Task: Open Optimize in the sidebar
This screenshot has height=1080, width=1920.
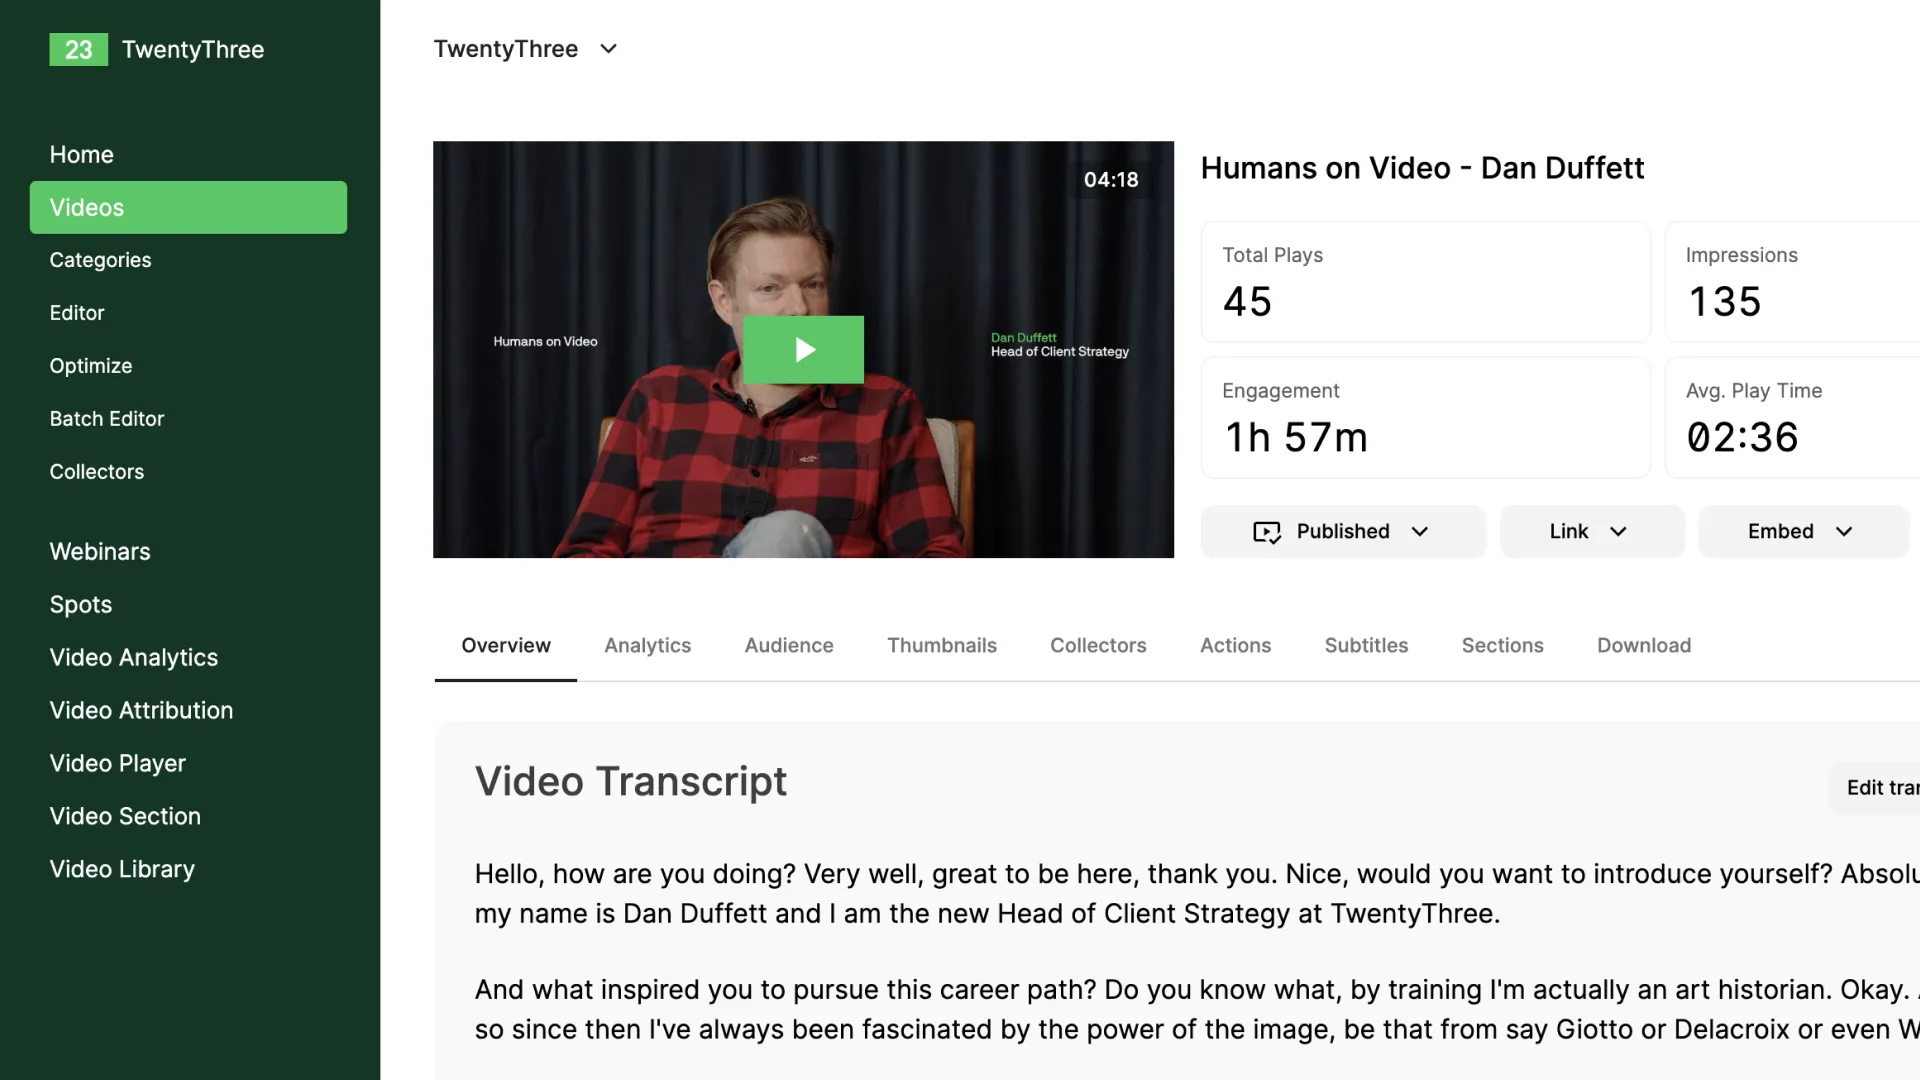Action: (91, 366)
